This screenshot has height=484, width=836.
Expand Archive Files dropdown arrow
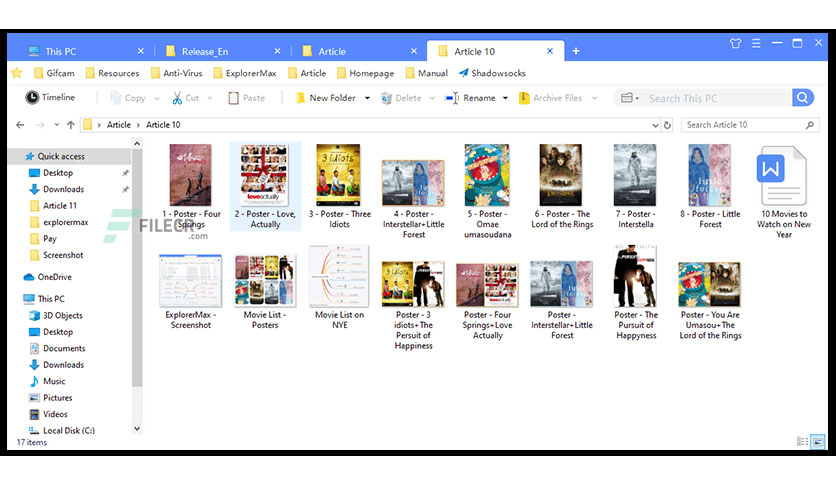[x=594, y=99]
